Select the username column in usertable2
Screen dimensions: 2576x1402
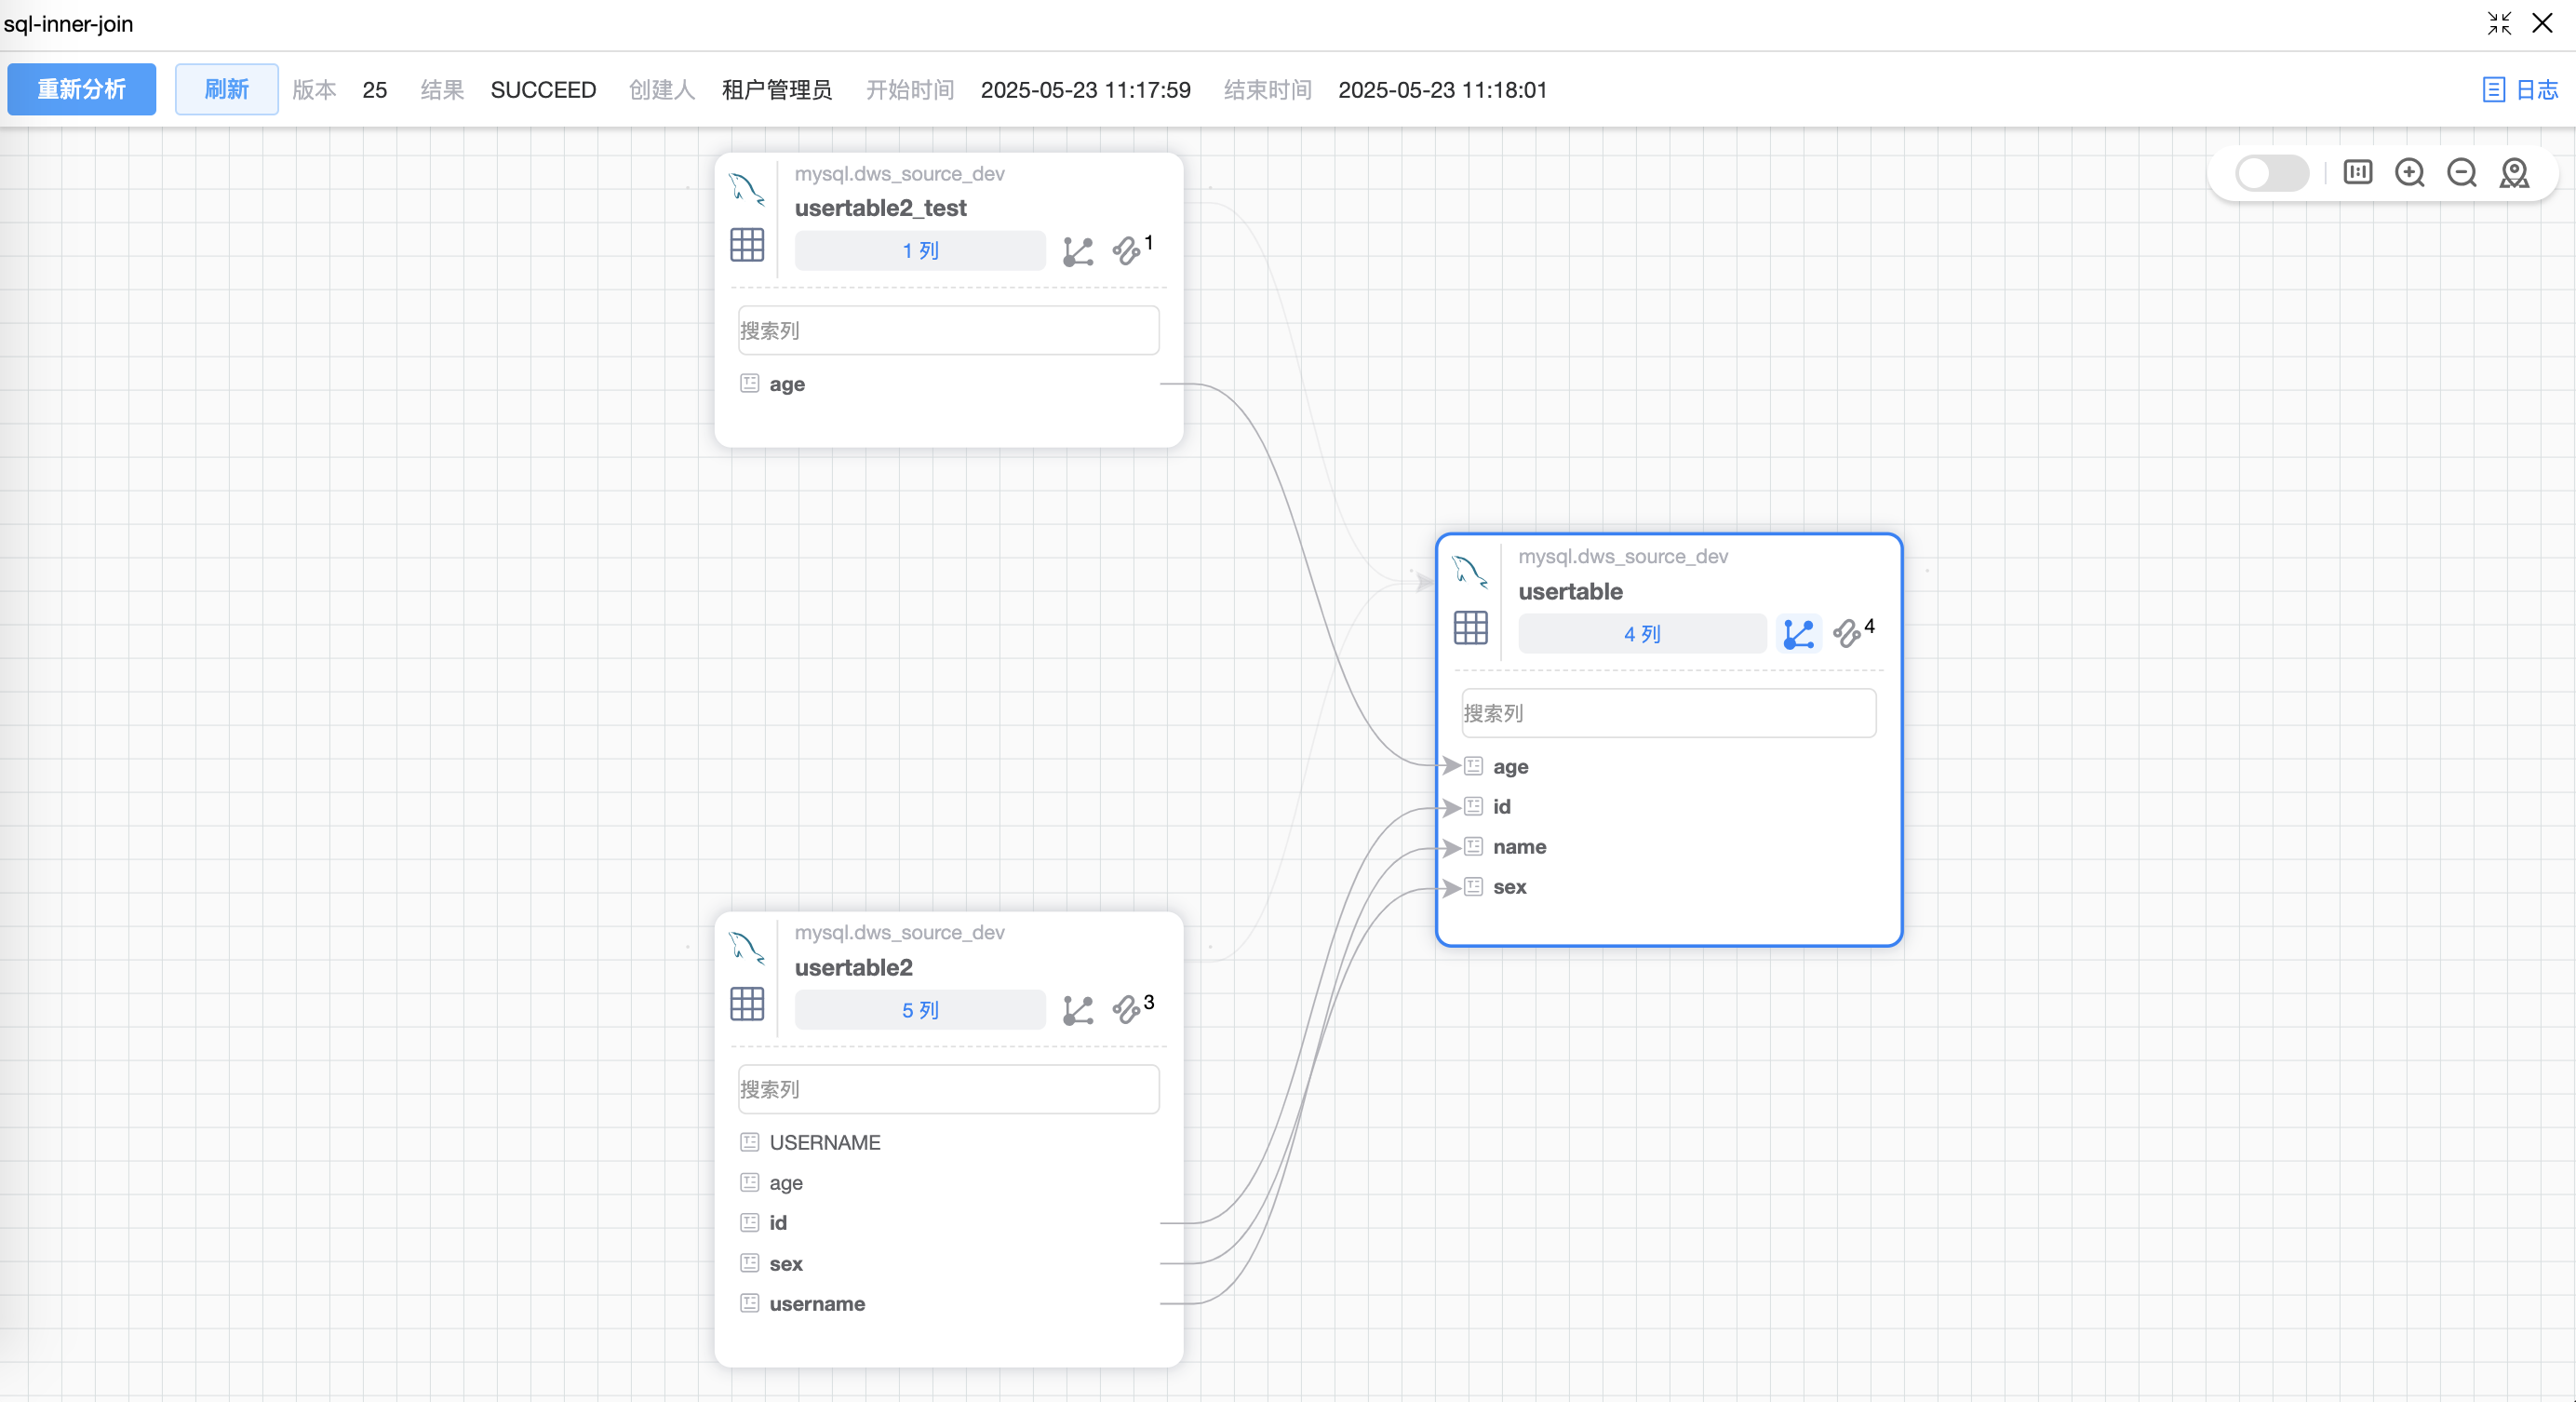[x=816, y=1304]
